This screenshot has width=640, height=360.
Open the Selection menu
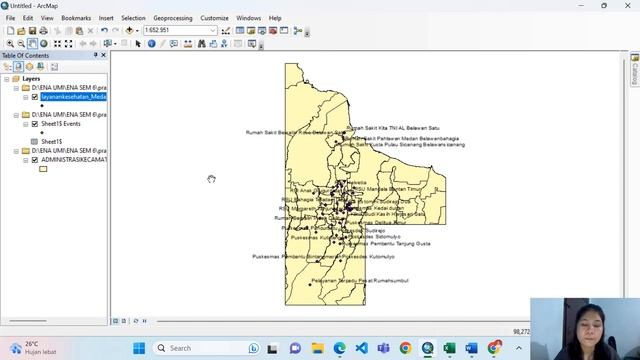click(x=133, y=18)
